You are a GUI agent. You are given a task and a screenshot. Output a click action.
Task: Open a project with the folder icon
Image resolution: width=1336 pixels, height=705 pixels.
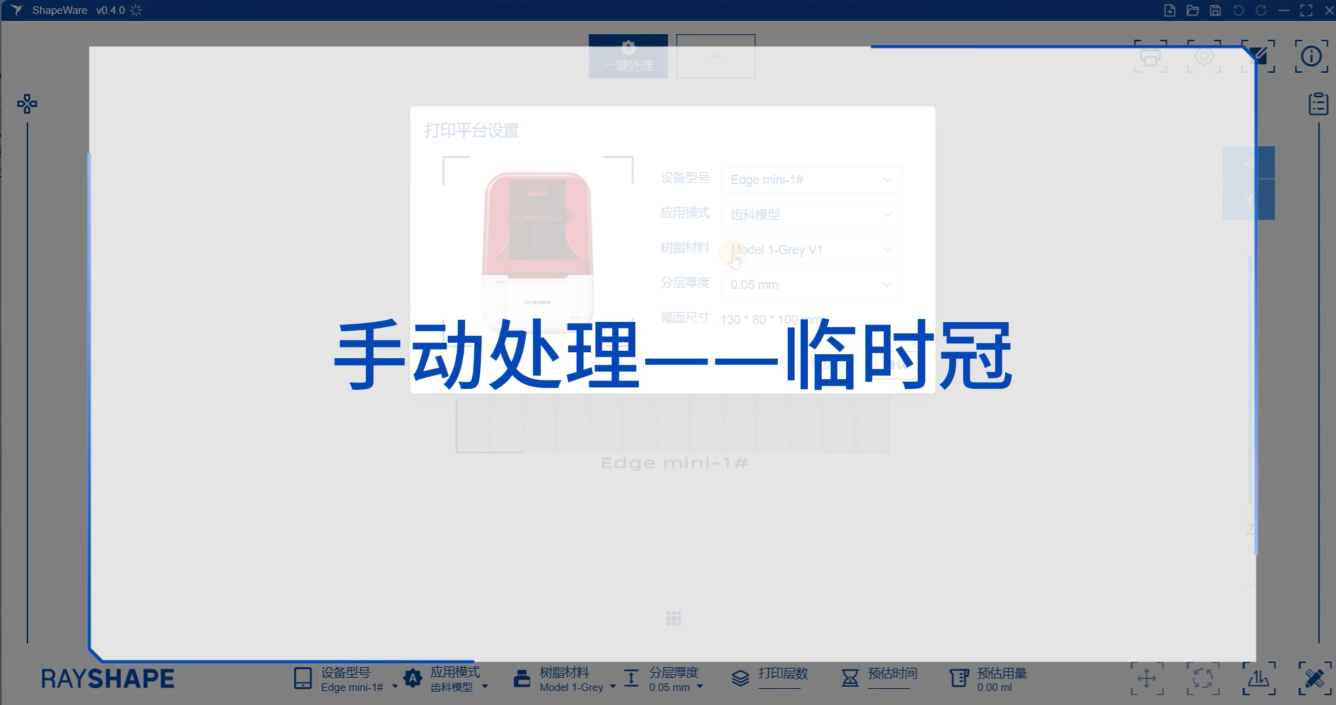tap(1192, 10)
